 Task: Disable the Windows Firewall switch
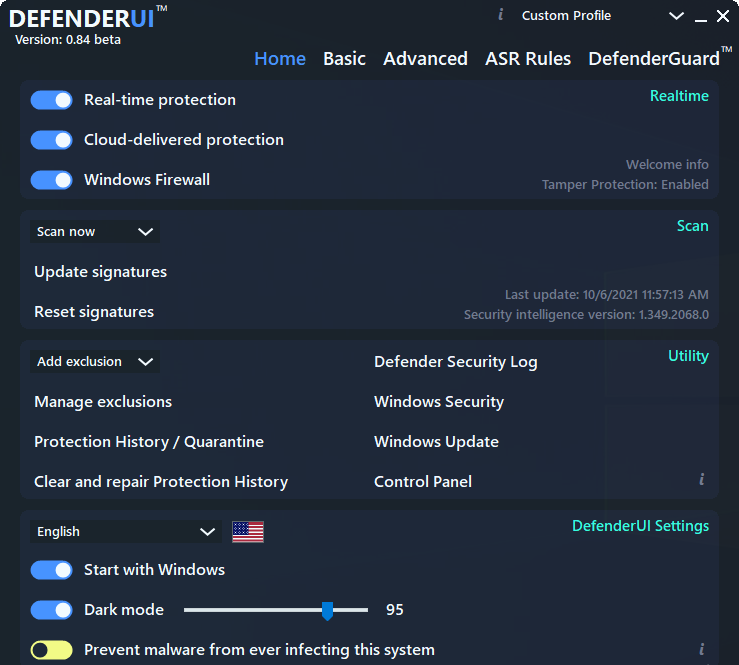point(51,180)
